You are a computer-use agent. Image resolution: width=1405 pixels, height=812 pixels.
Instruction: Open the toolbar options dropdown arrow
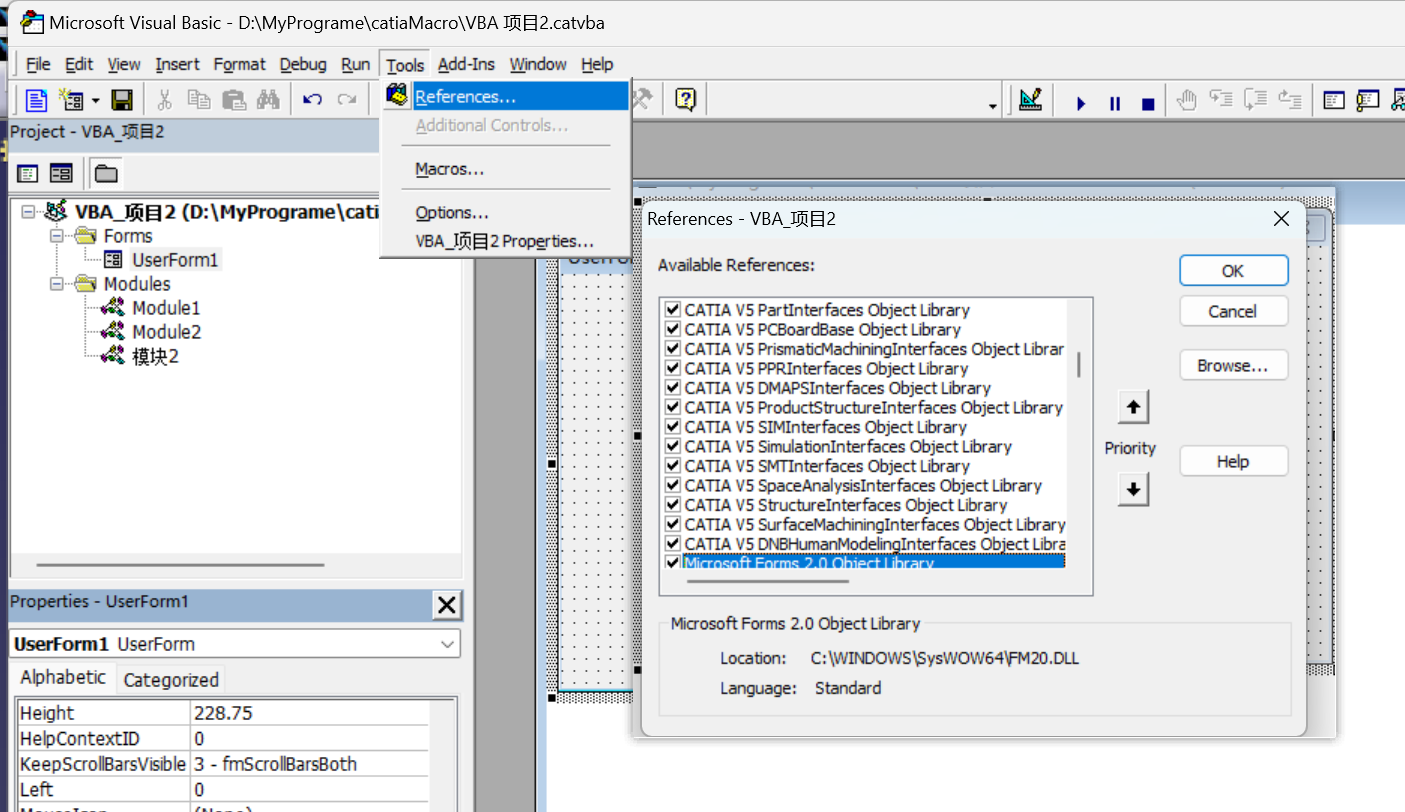pyautogui.click(x=992, y=106)
